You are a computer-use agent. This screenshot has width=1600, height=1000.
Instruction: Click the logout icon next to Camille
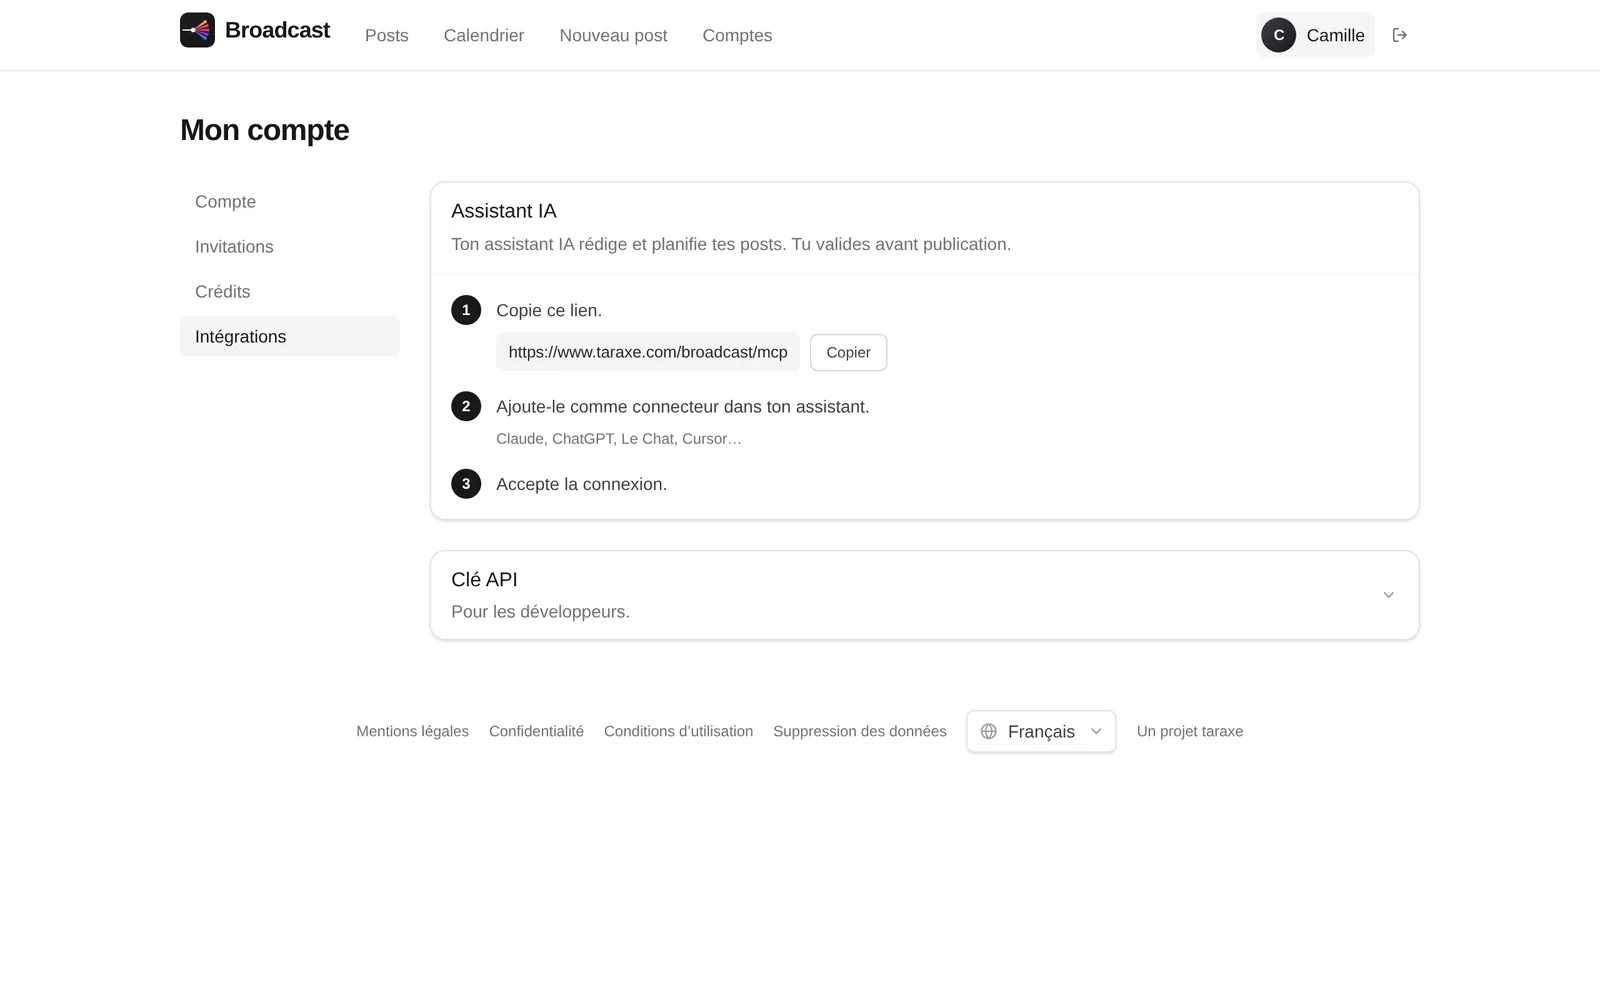[1400, 35]
